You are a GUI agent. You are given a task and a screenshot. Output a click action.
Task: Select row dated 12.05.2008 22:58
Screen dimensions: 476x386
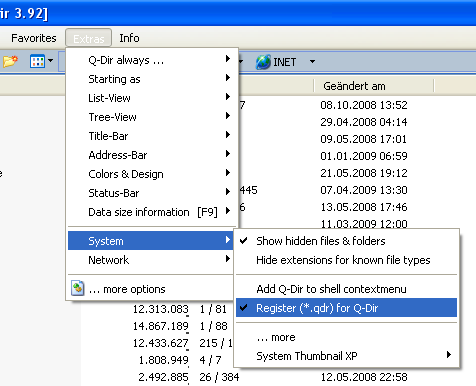(x=364, y=377)
